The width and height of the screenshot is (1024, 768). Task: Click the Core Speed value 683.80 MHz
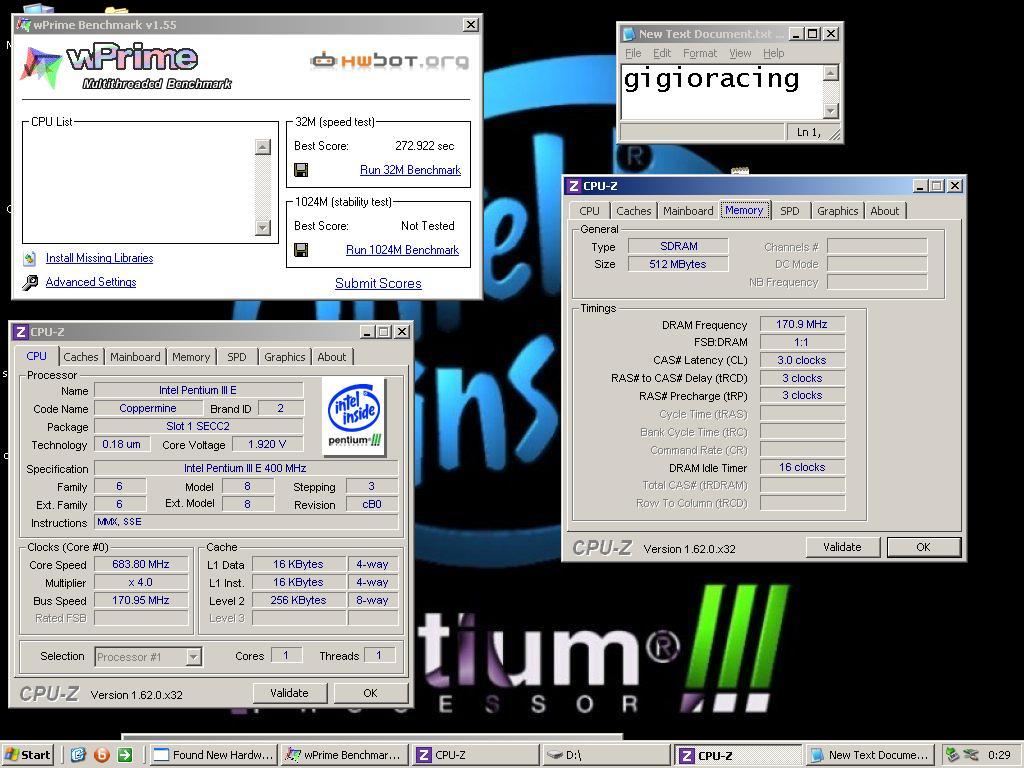(x=141, y=564)
